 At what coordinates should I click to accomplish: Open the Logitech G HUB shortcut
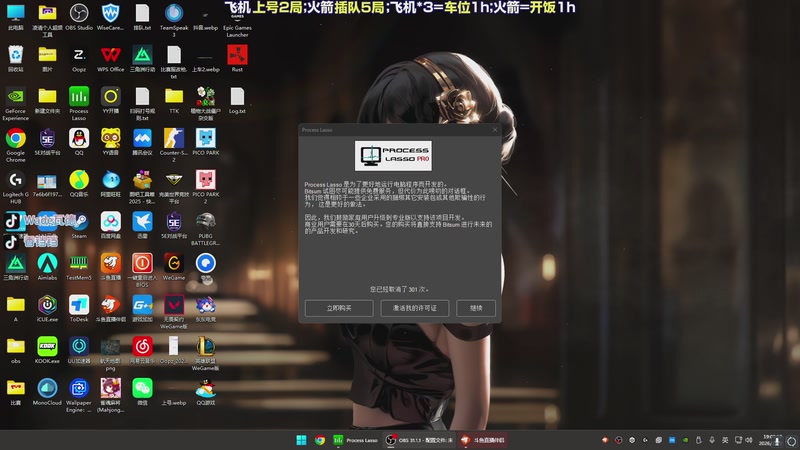tap(15, 187)
